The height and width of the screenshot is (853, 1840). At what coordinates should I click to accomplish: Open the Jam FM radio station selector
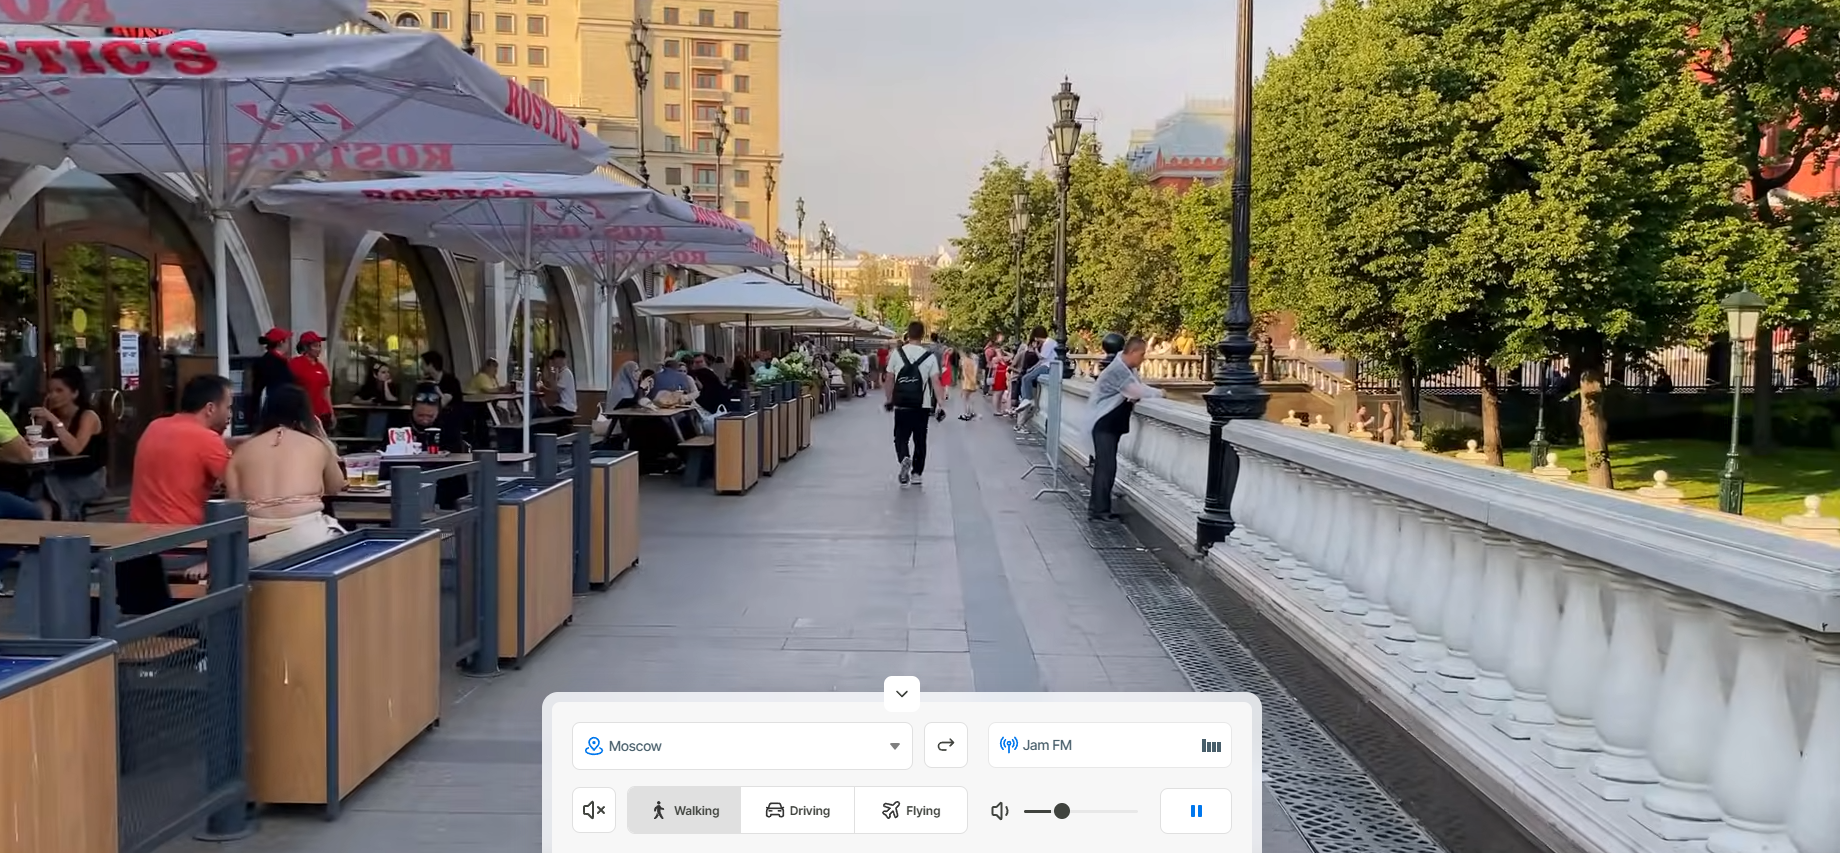click(x=1109, y=745)
